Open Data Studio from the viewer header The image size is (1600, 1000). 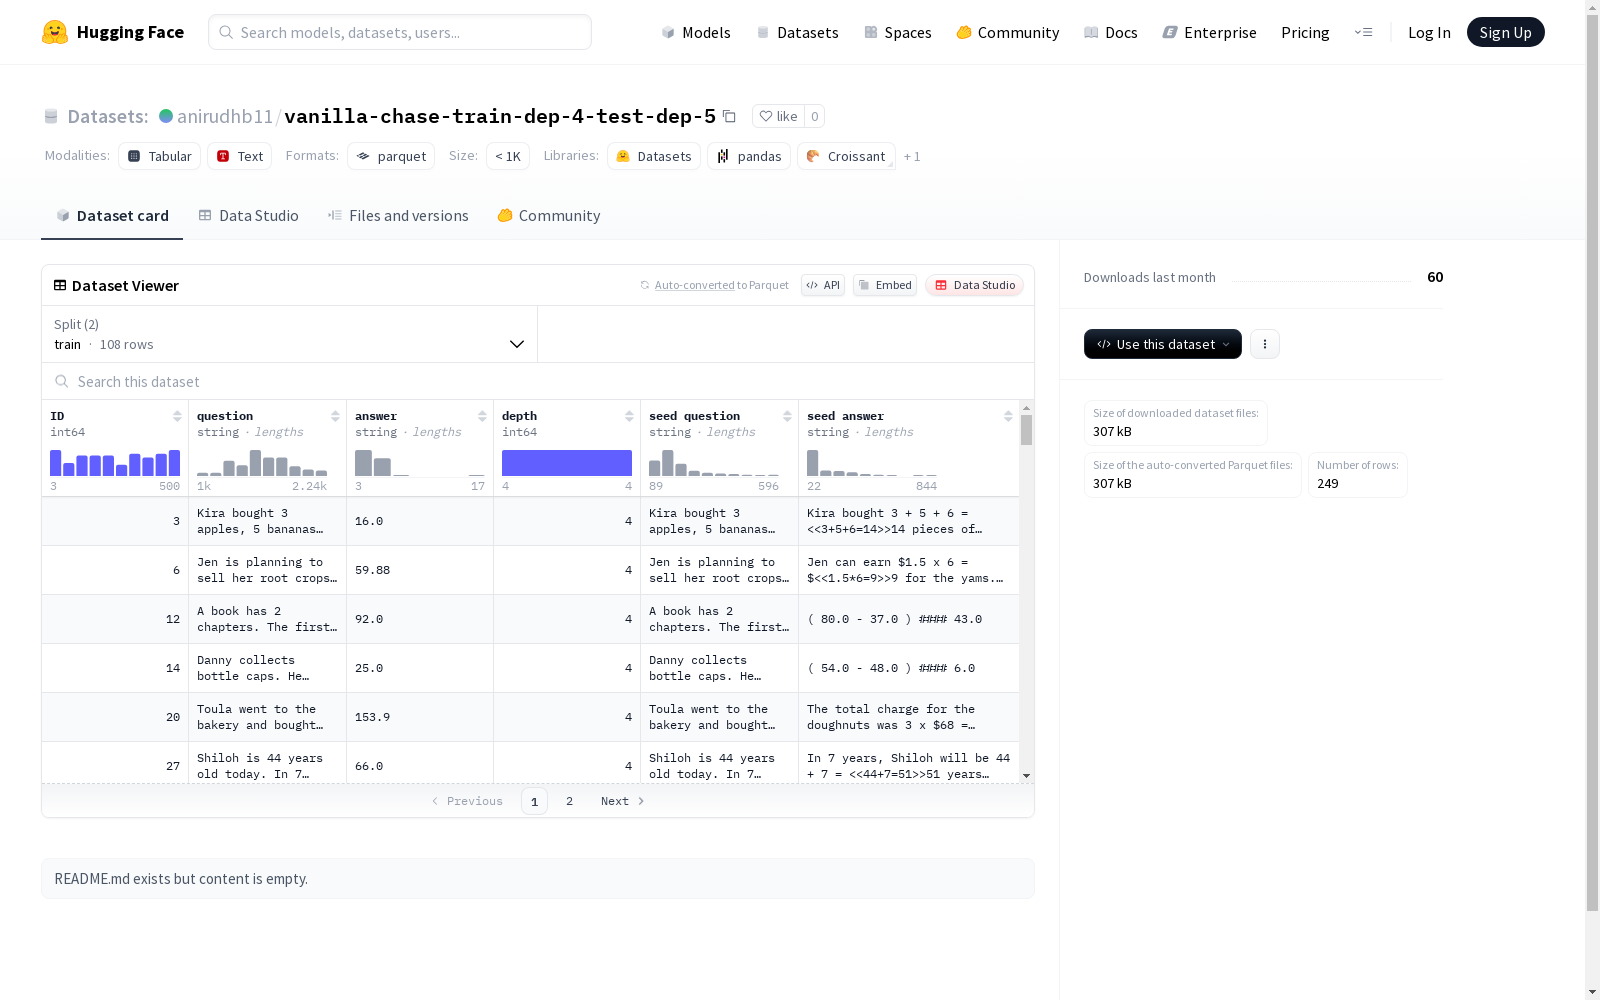[x=974, y=285]
